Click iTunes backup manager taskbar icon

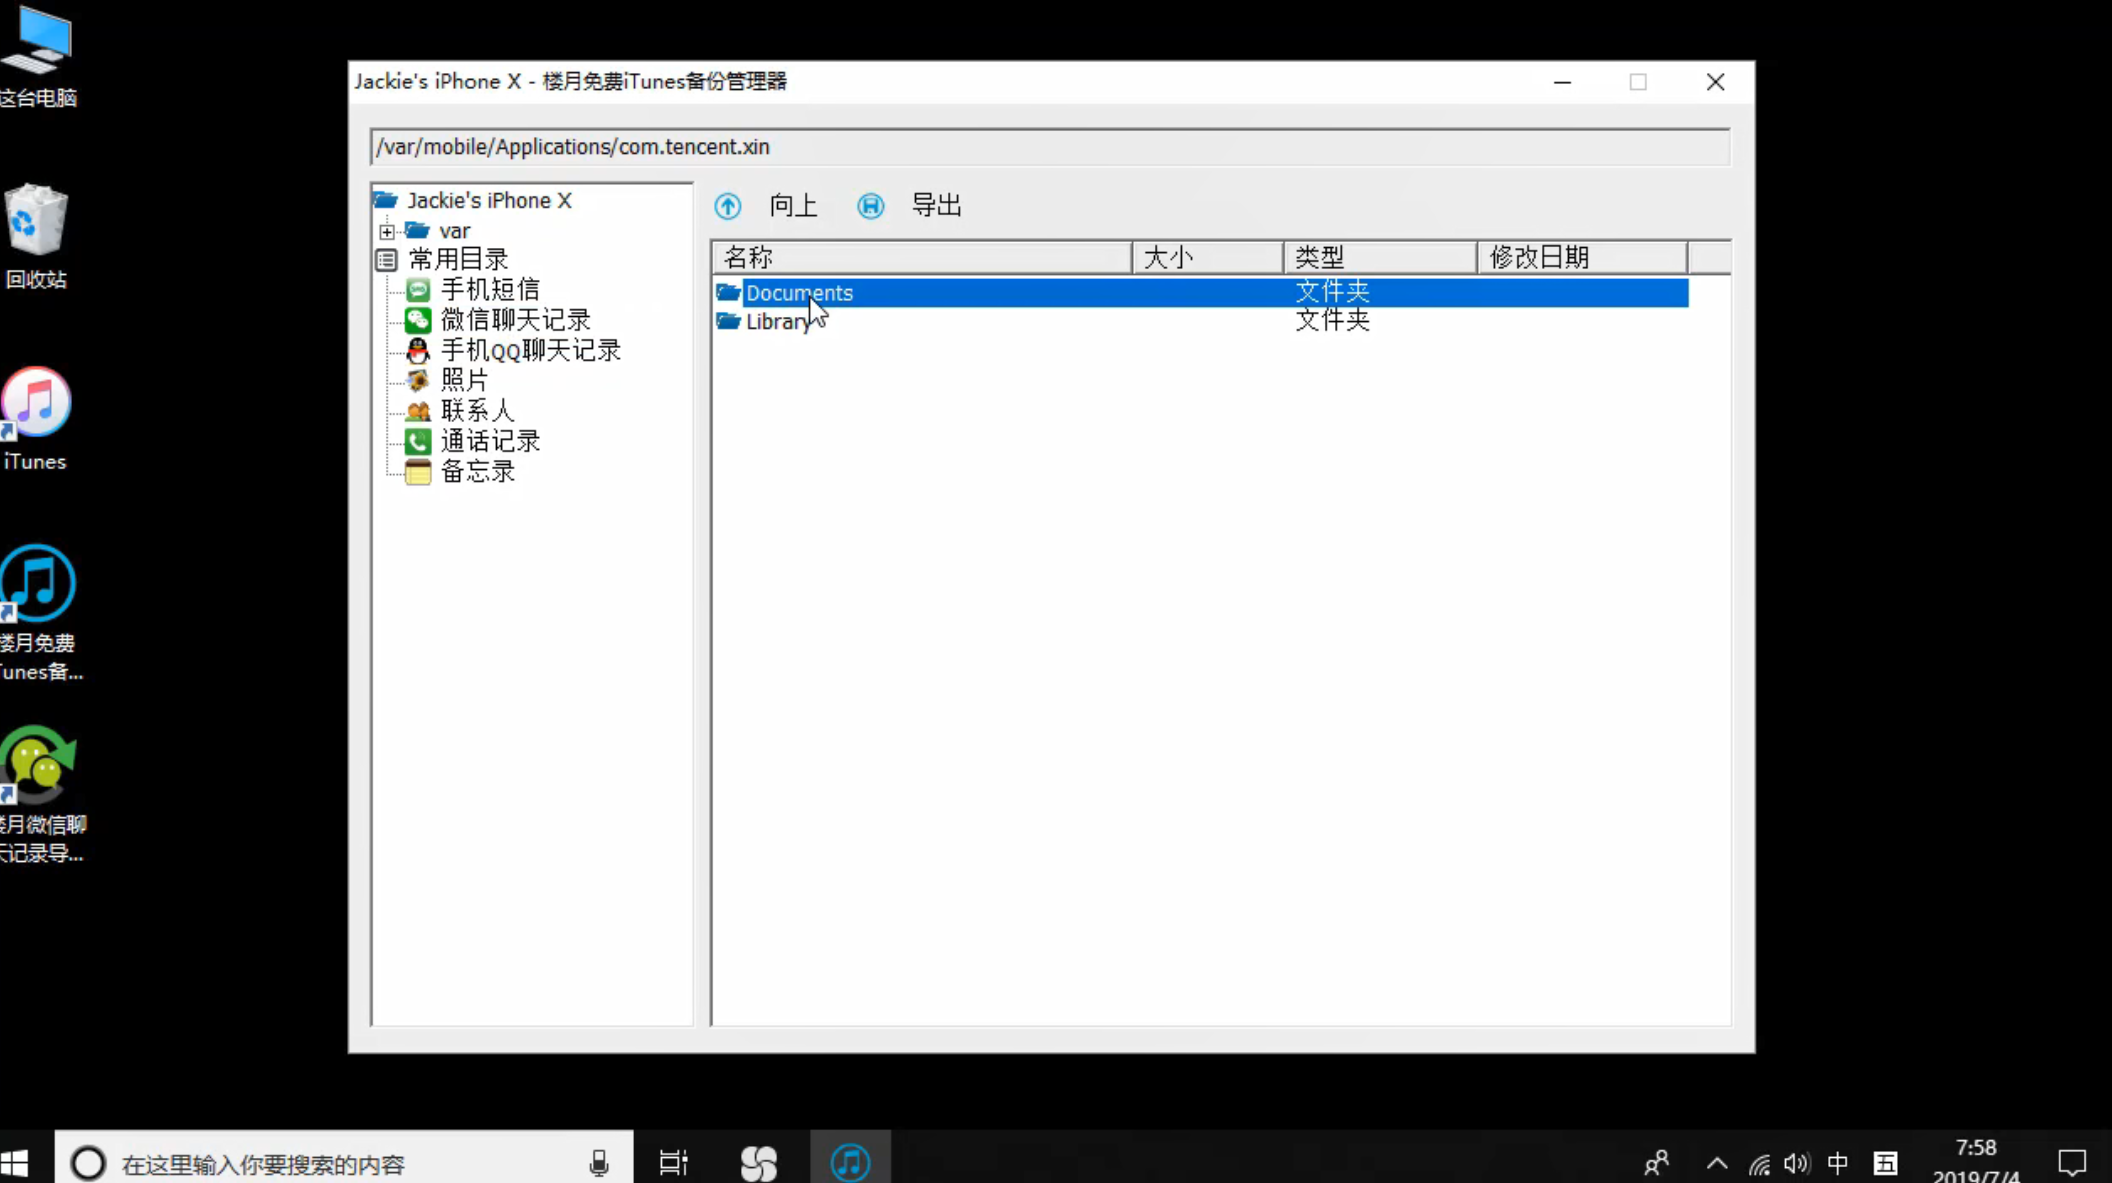[x=850, y=1162]
